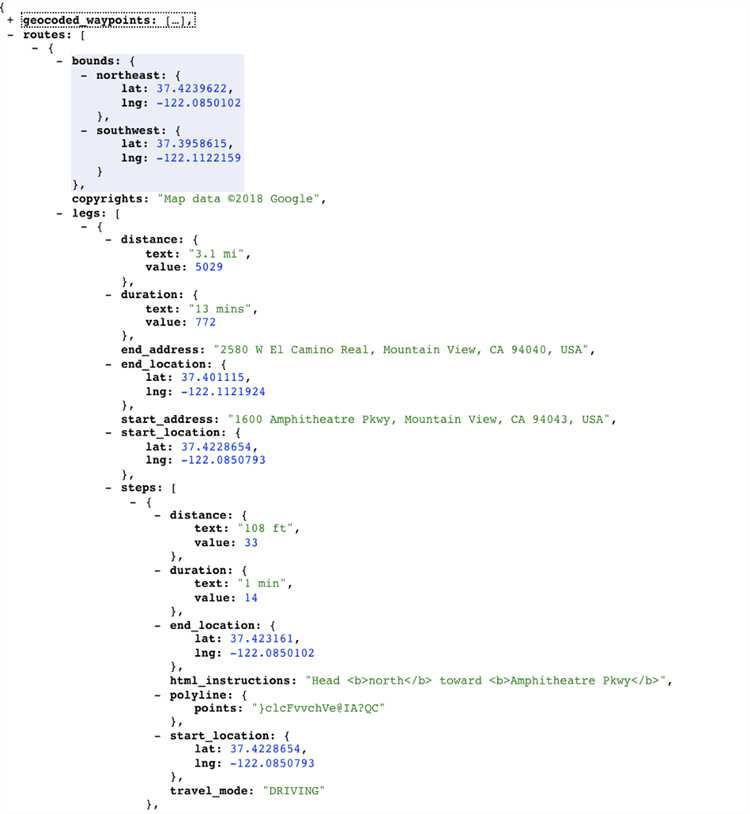The height and width of the screenshot is (814, 750).
Task: Collapse the steps array
Action: point(108,488)
